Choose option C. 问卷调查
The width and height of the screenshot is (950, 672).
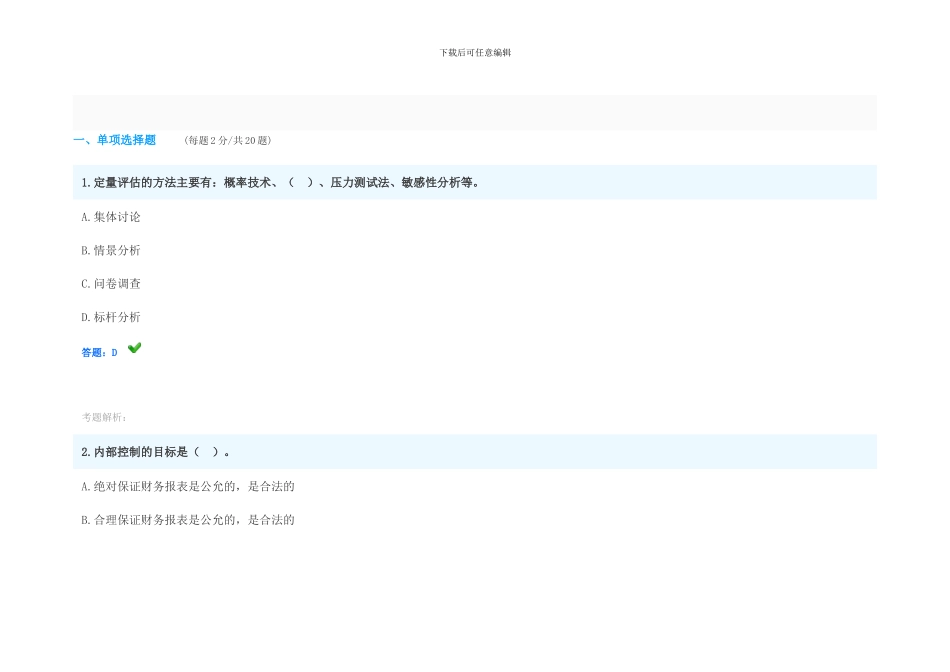tap(111, 284)
